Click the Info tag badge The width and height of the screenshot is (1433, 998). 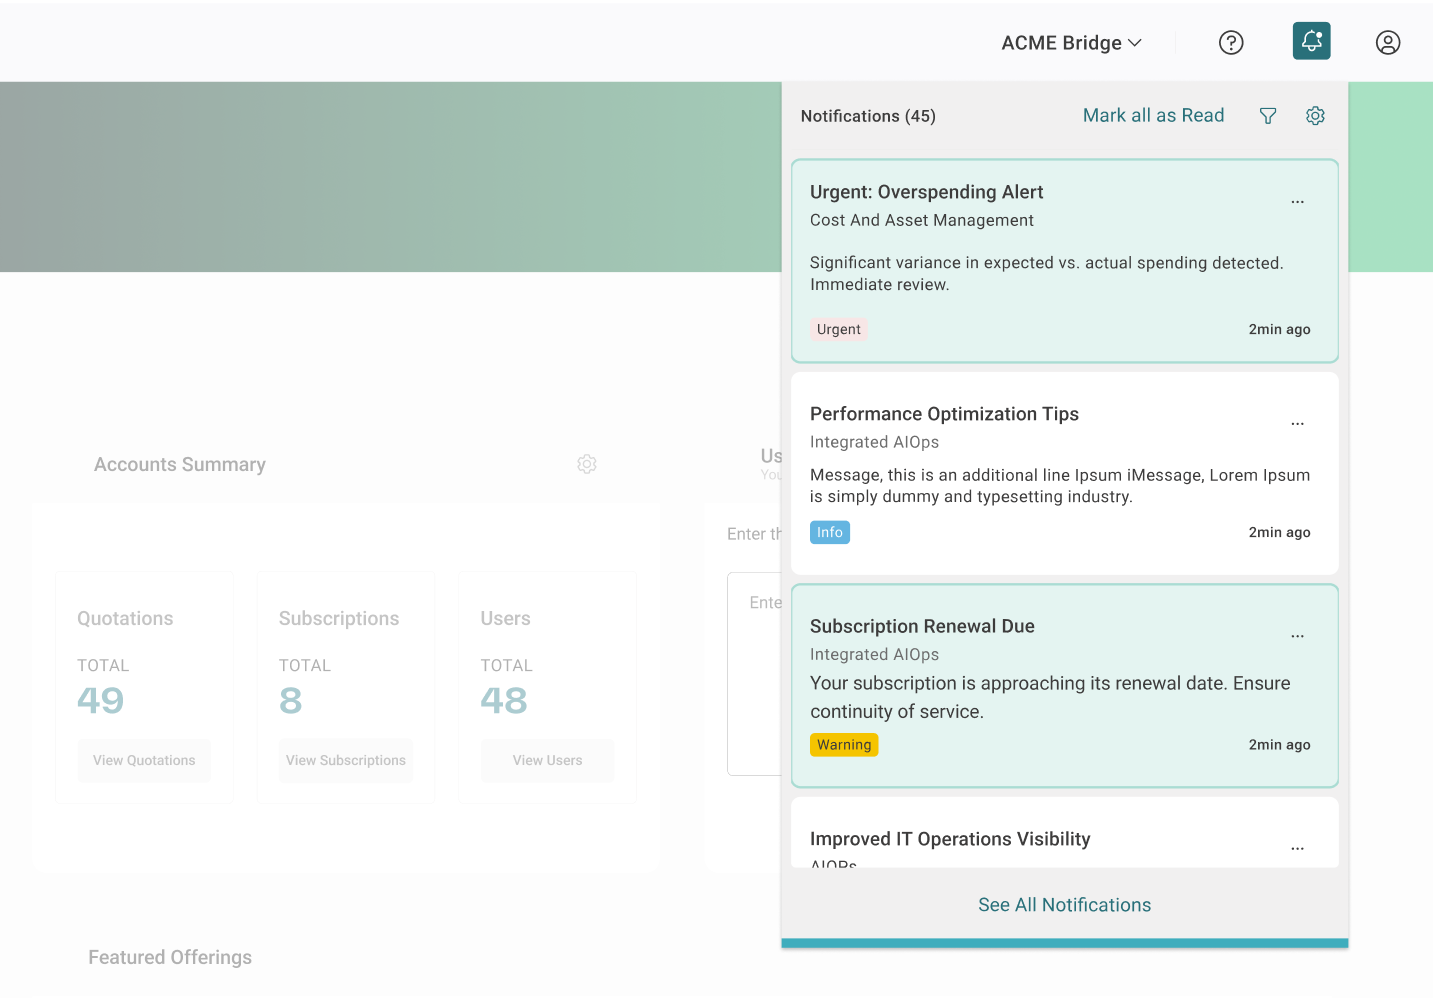(x=830, y=532)
